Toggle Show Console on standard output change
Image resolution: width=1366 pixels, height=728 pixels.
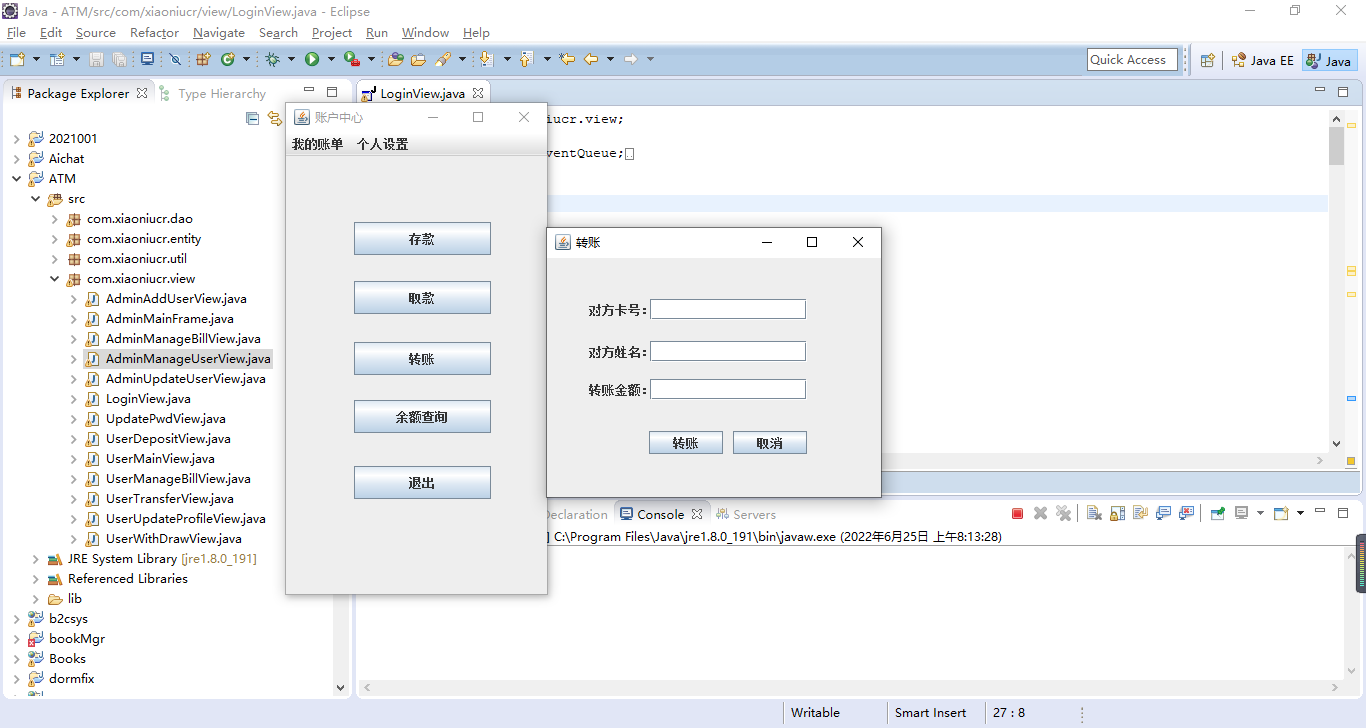(1163, 513)
